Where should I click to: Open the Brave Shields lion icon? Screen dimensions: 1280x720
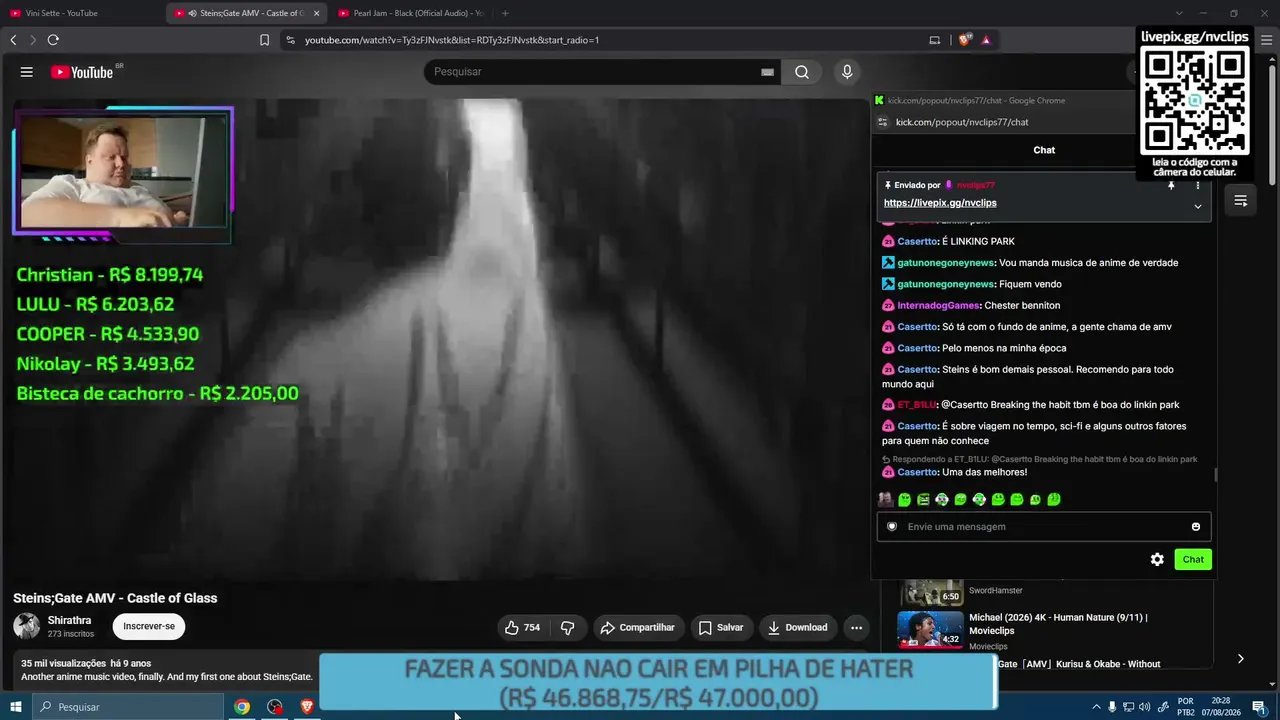[x=964, y=40]
